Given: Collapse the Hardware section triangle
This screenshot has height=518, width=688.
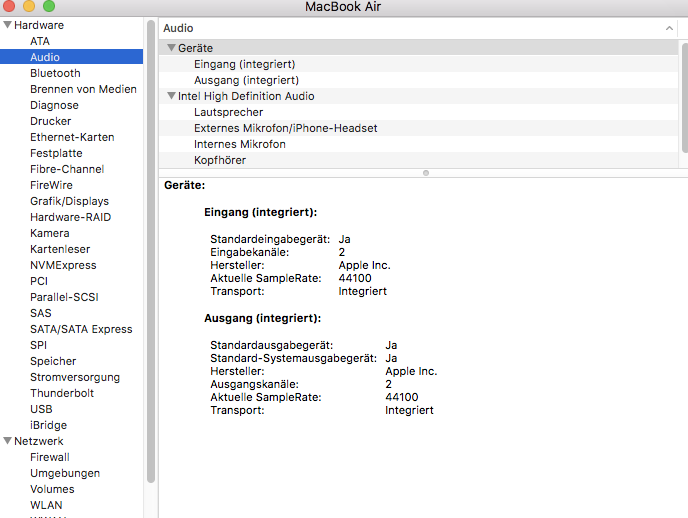Looking at the screenshot, I should point(7,25).
